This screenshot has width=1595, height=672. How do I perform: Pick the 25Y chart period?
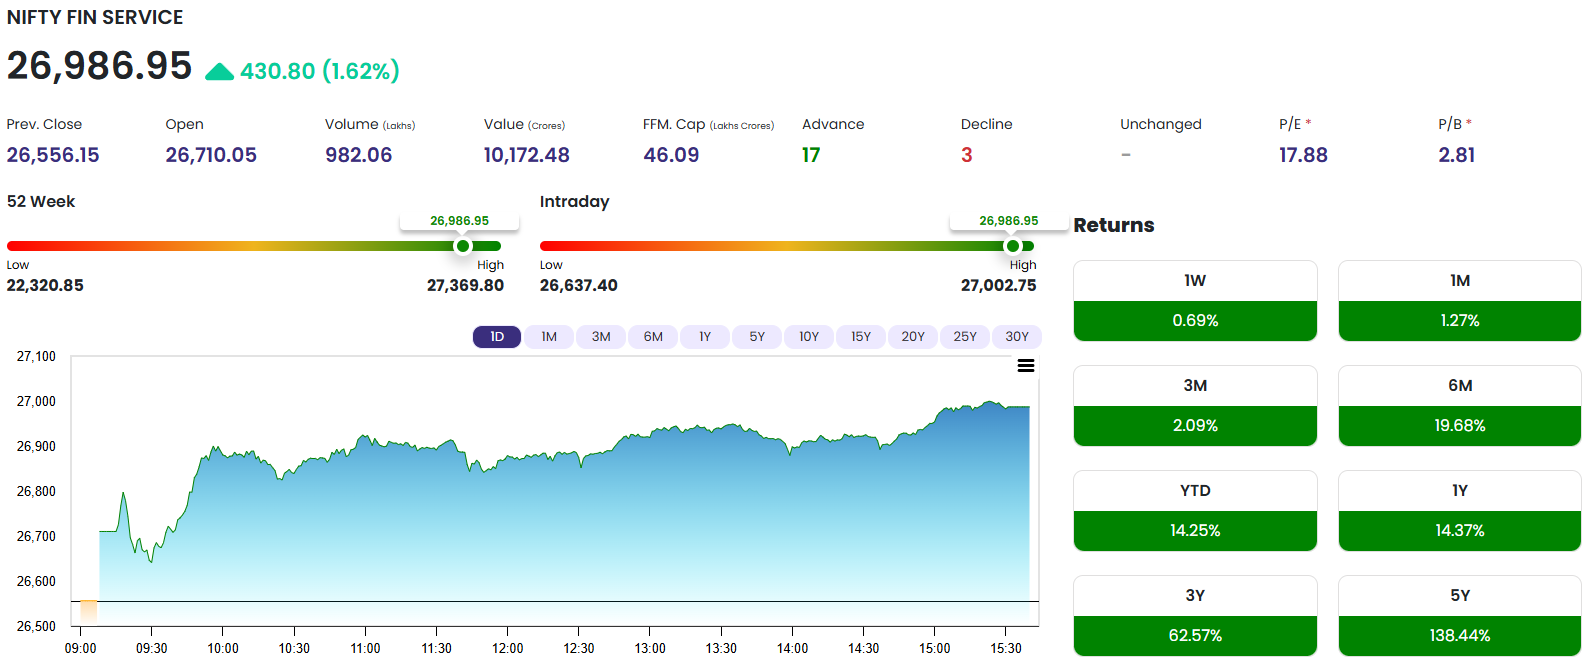965,337
